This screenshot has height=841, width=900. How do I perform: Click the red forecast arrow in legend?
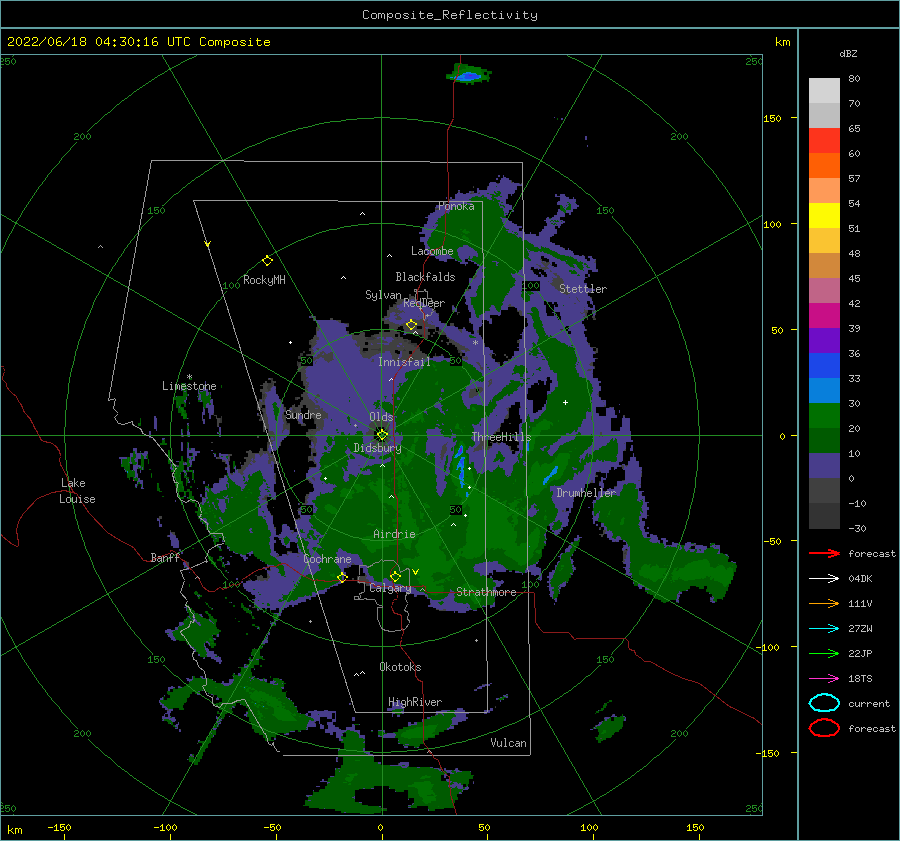824,553
